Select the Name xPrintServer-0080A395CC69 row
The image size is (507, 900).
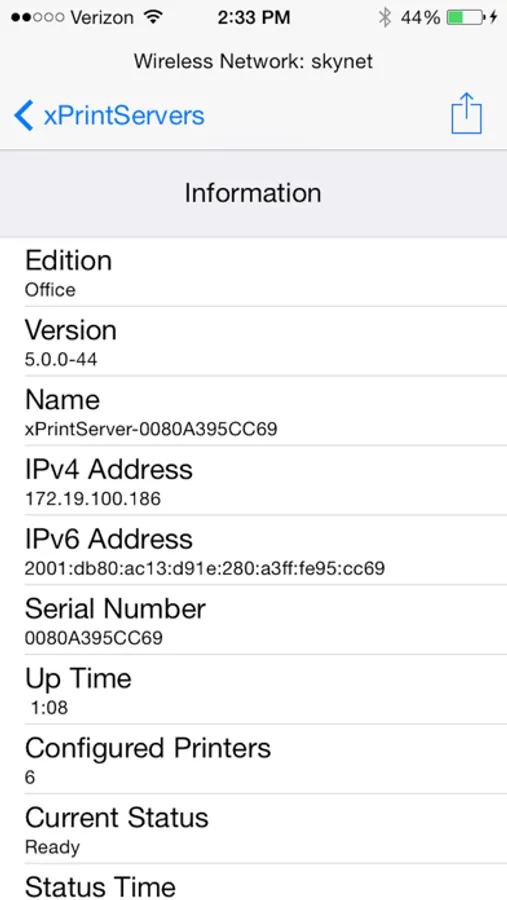[253, 411]
